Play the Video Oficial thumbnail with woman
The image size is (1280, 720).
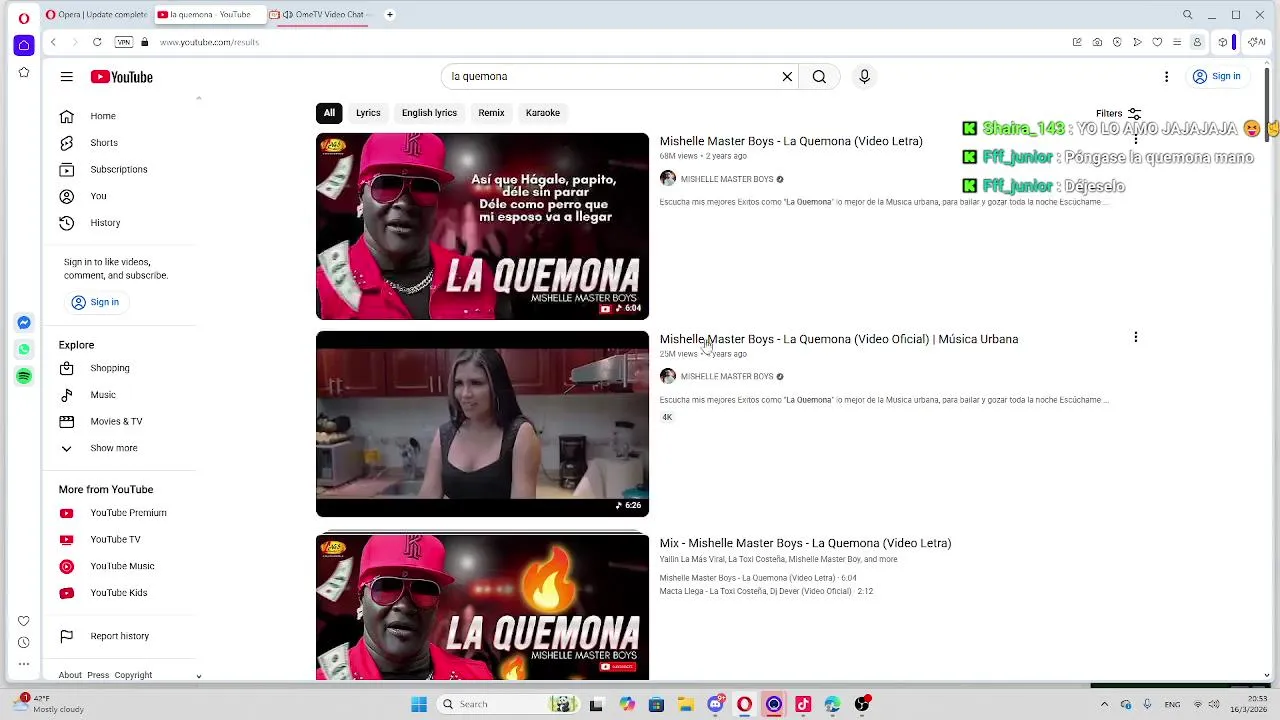click(x=482, y=424)
